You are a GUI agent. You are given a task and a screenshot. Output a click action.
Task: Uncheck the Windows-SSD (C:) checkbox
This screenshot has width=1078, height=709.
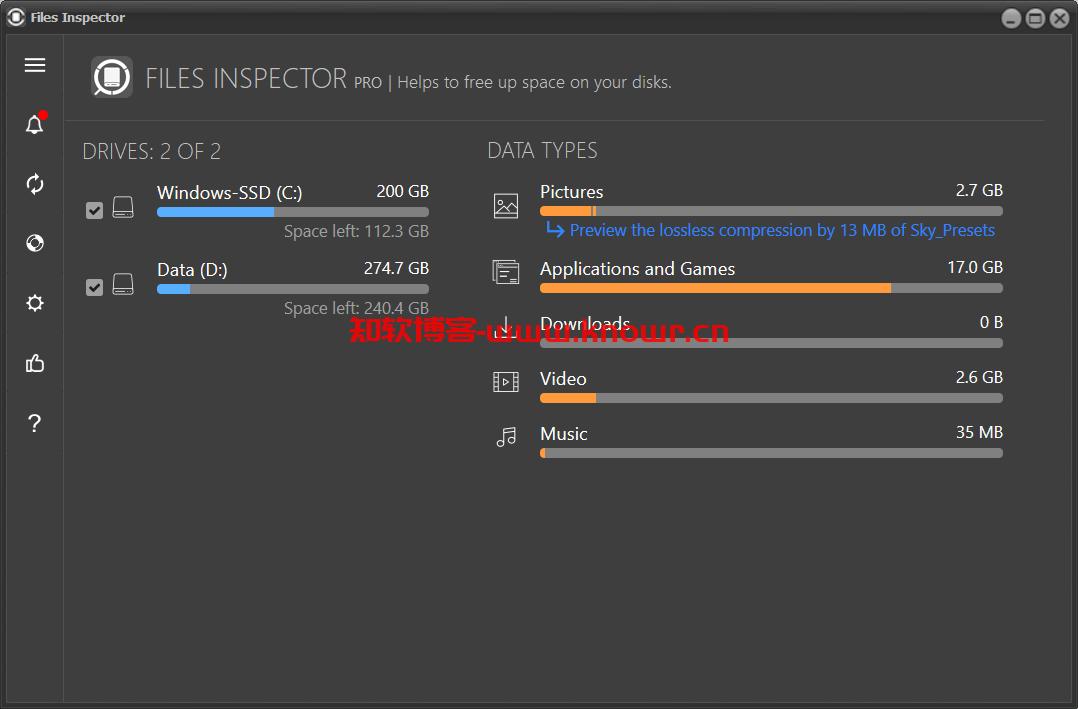pos(94,210)
